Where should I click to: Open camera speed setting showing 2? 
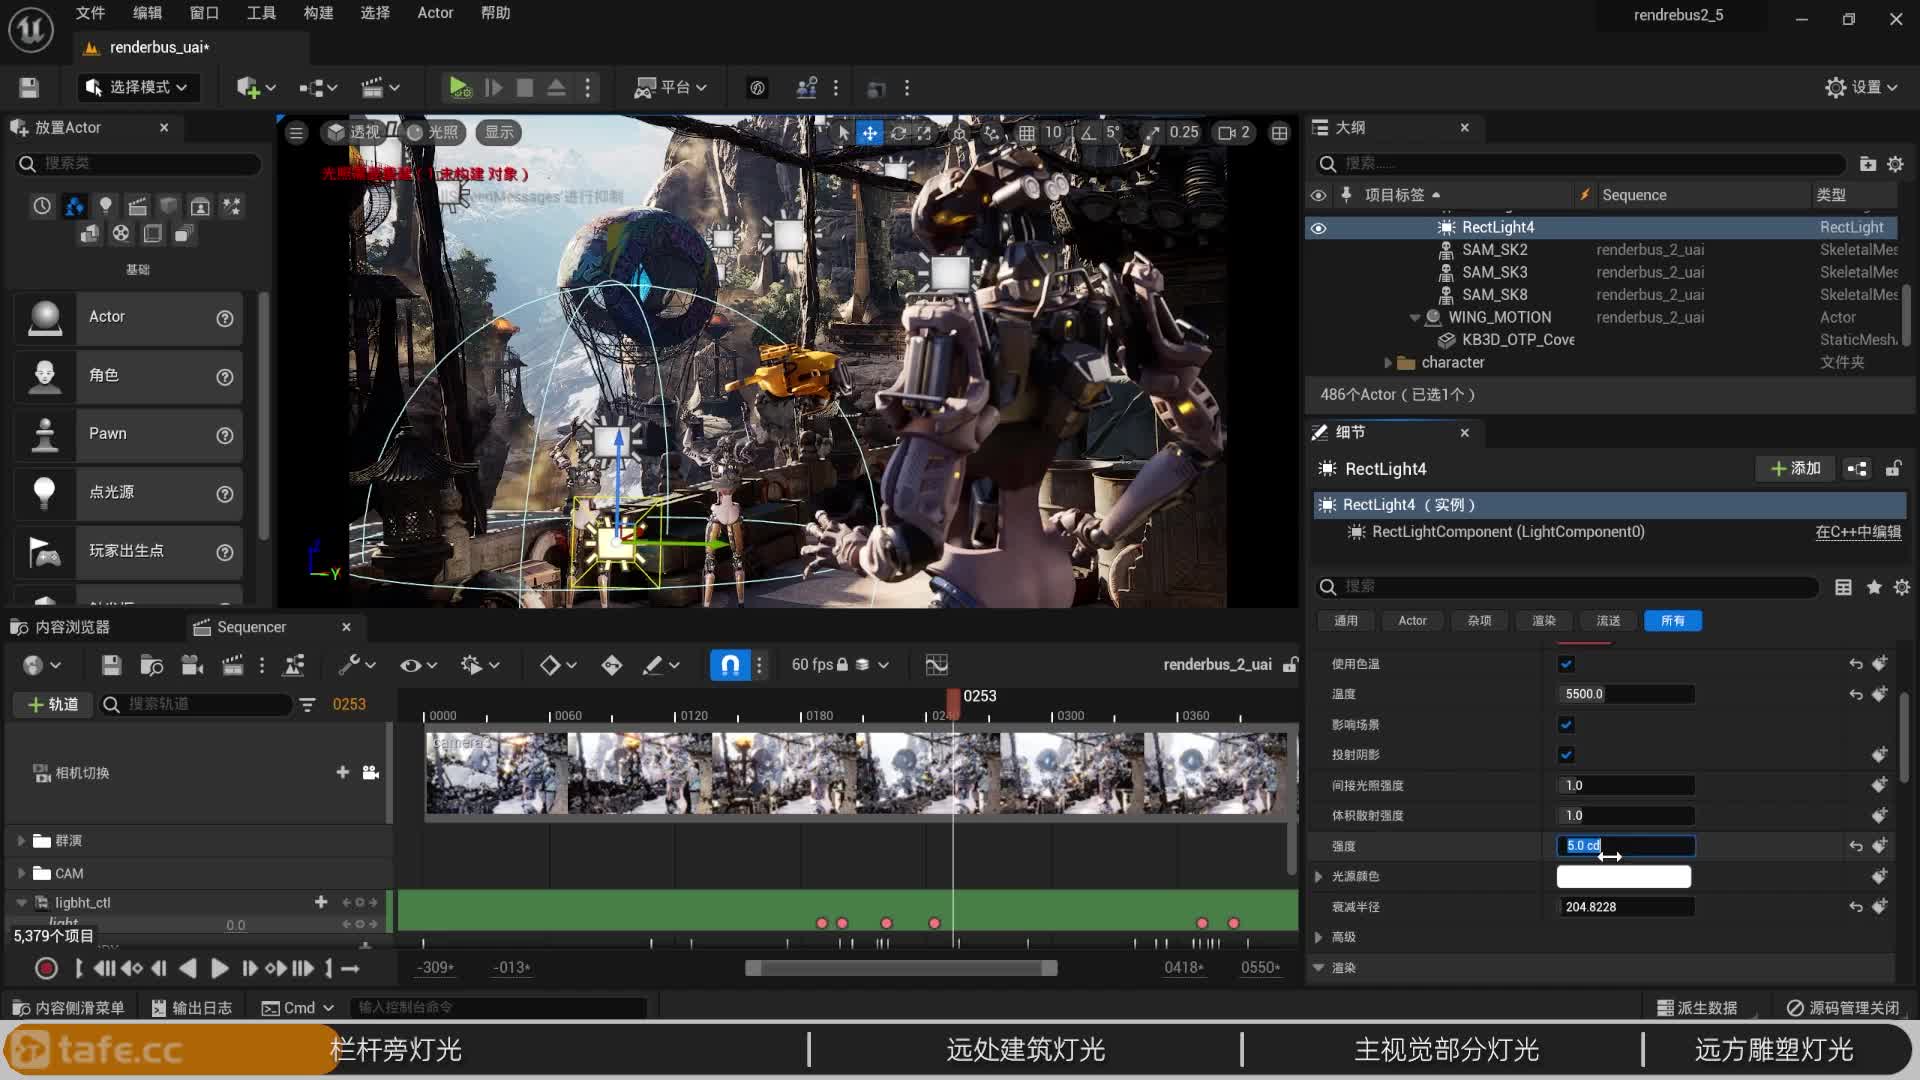click(1235, 132)
